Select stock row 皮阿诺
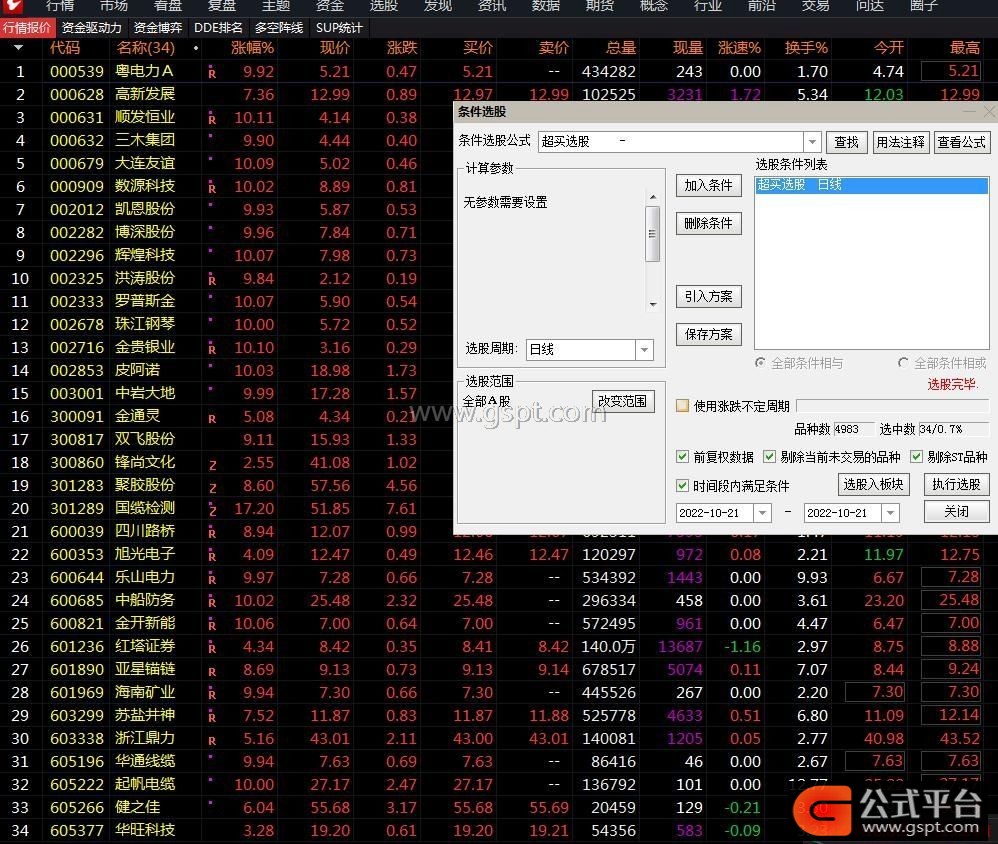 (227, 370)
